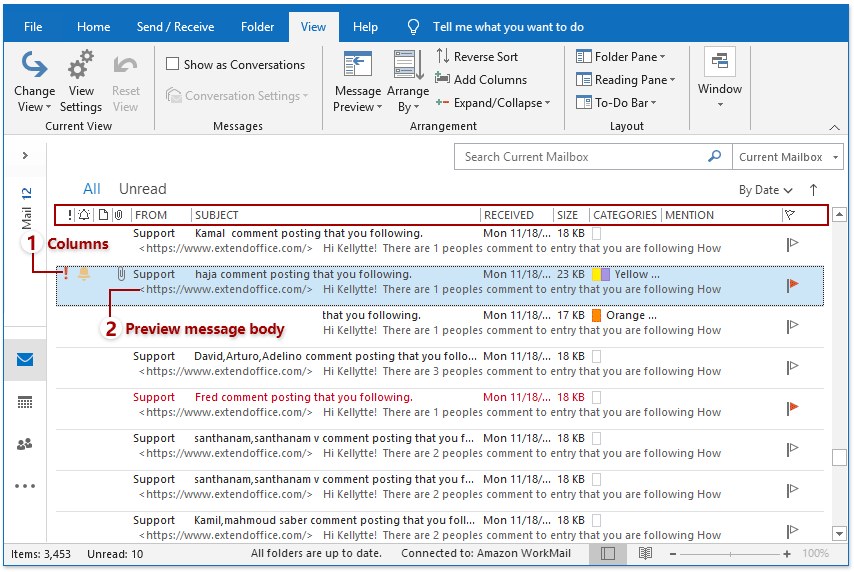Click the search magnifier icon
The image size is (854, 572).
point(714,157)
